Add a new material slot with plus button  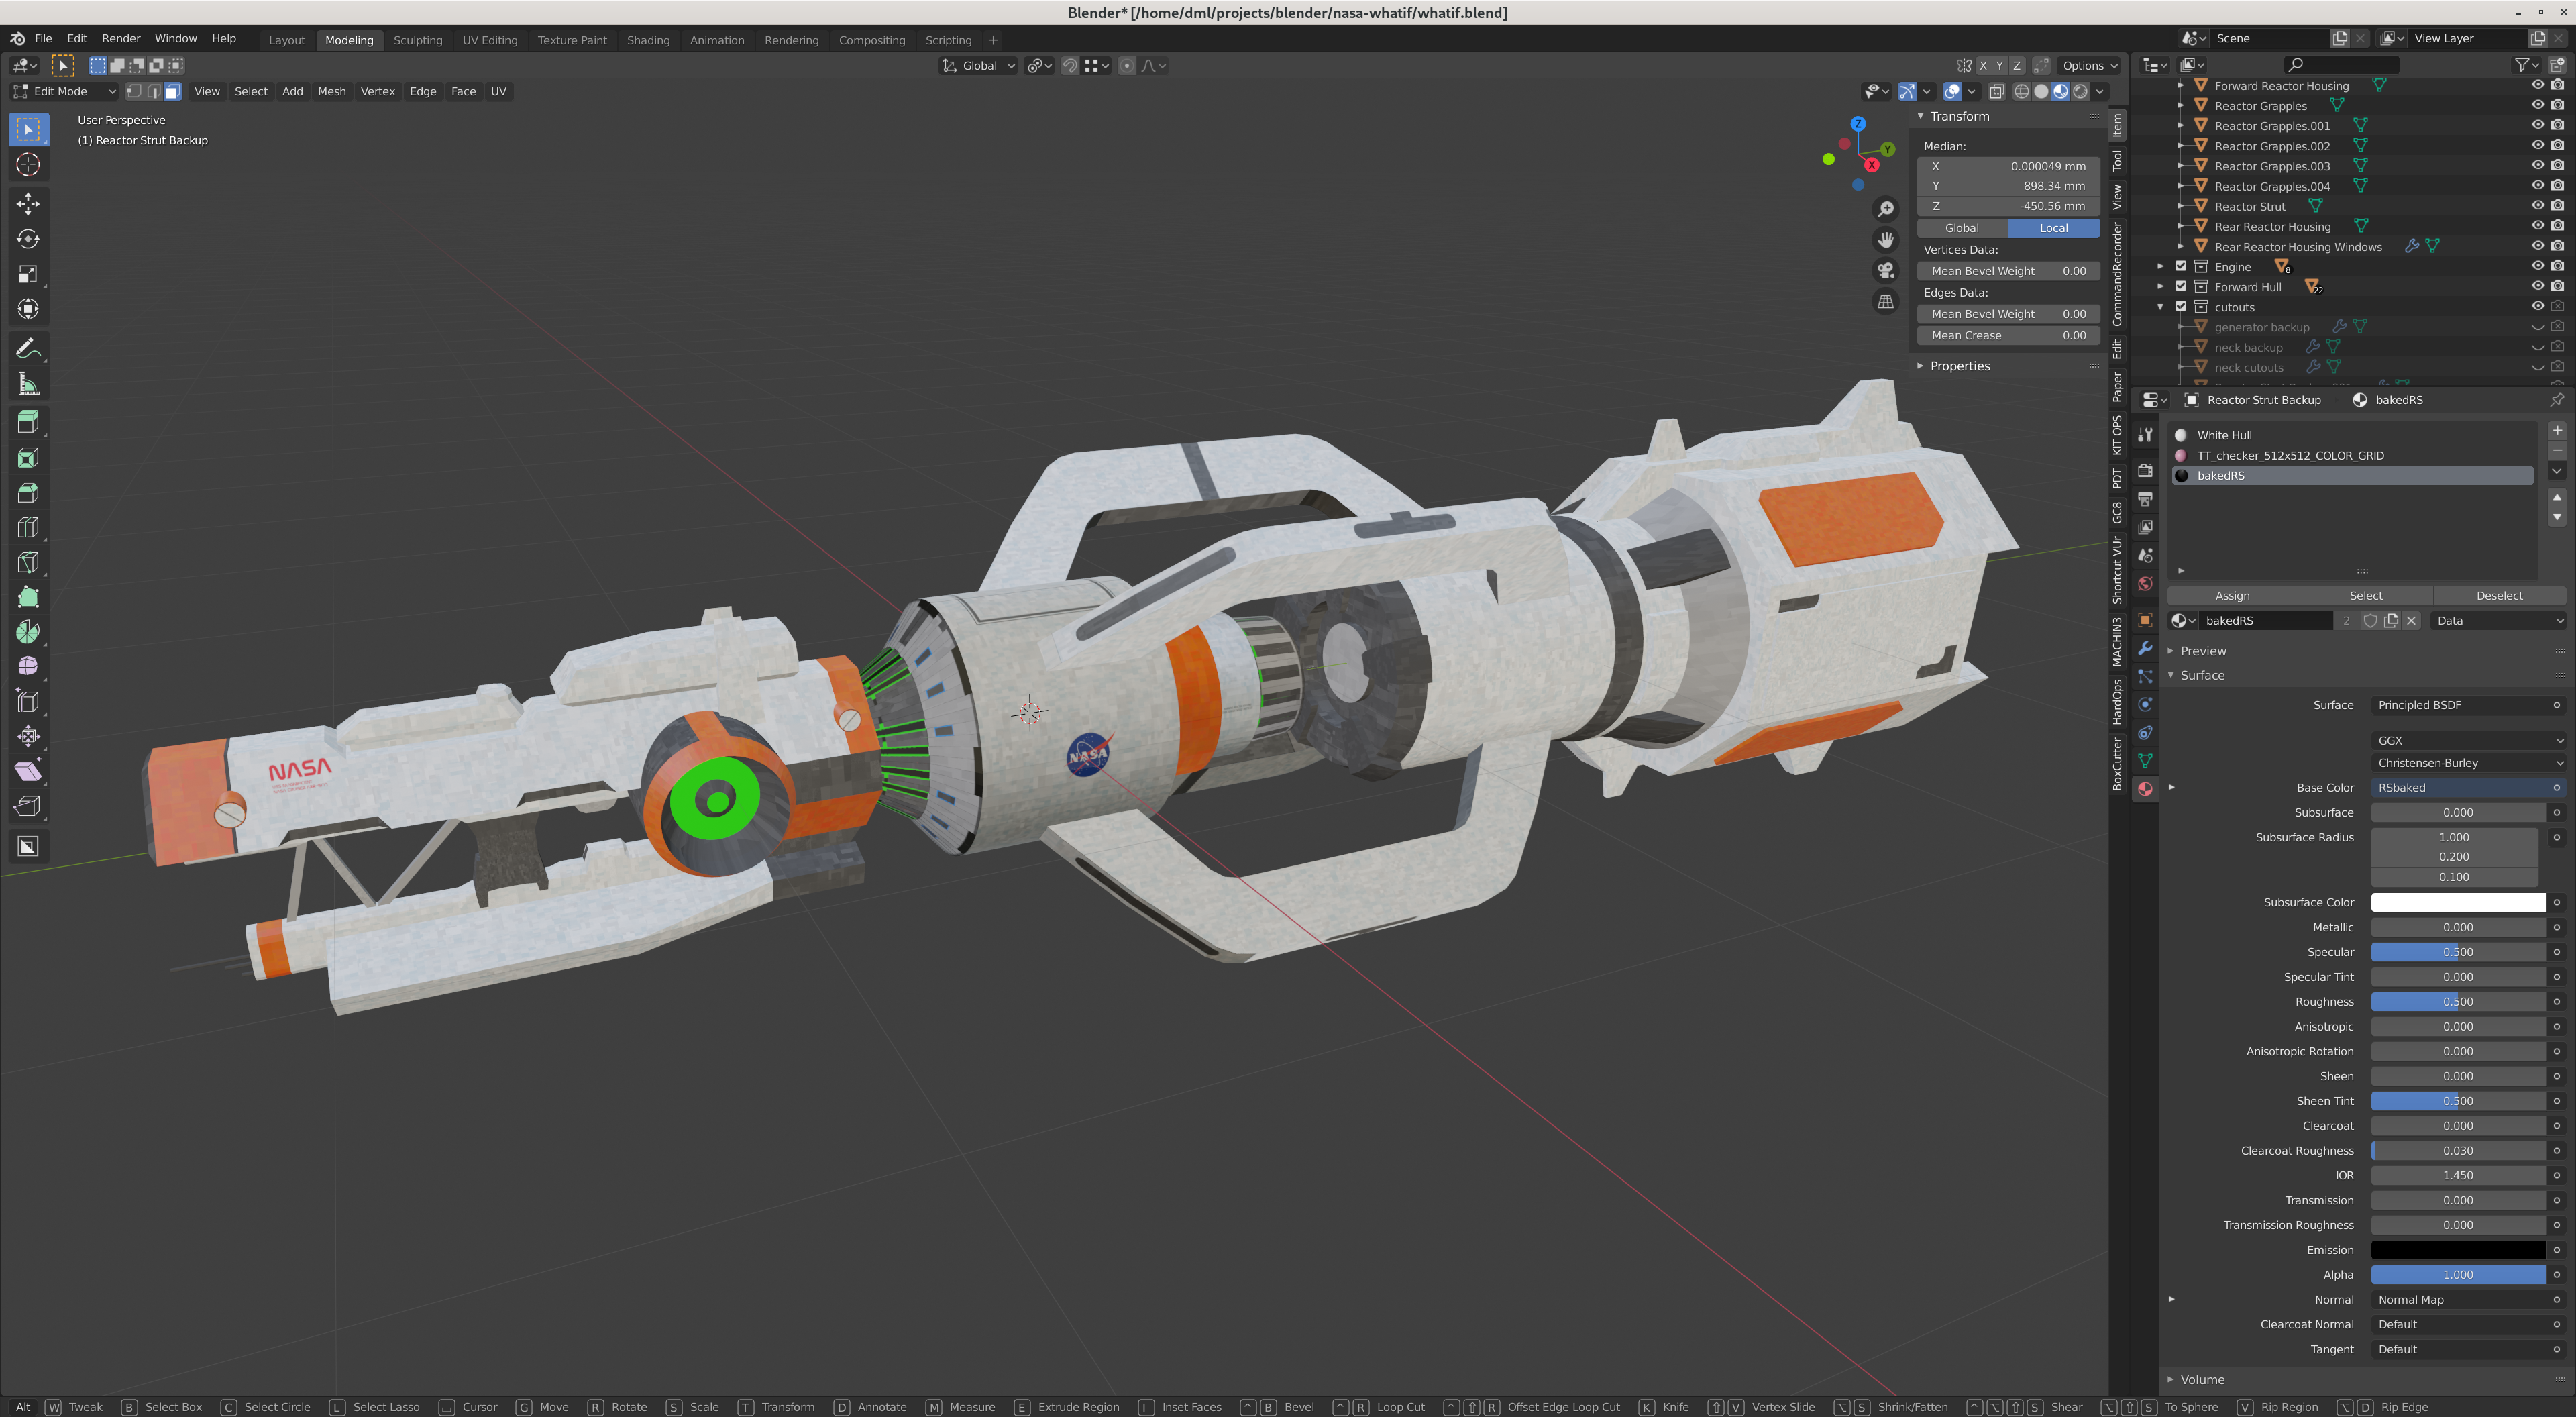(x=2557, y=431)
